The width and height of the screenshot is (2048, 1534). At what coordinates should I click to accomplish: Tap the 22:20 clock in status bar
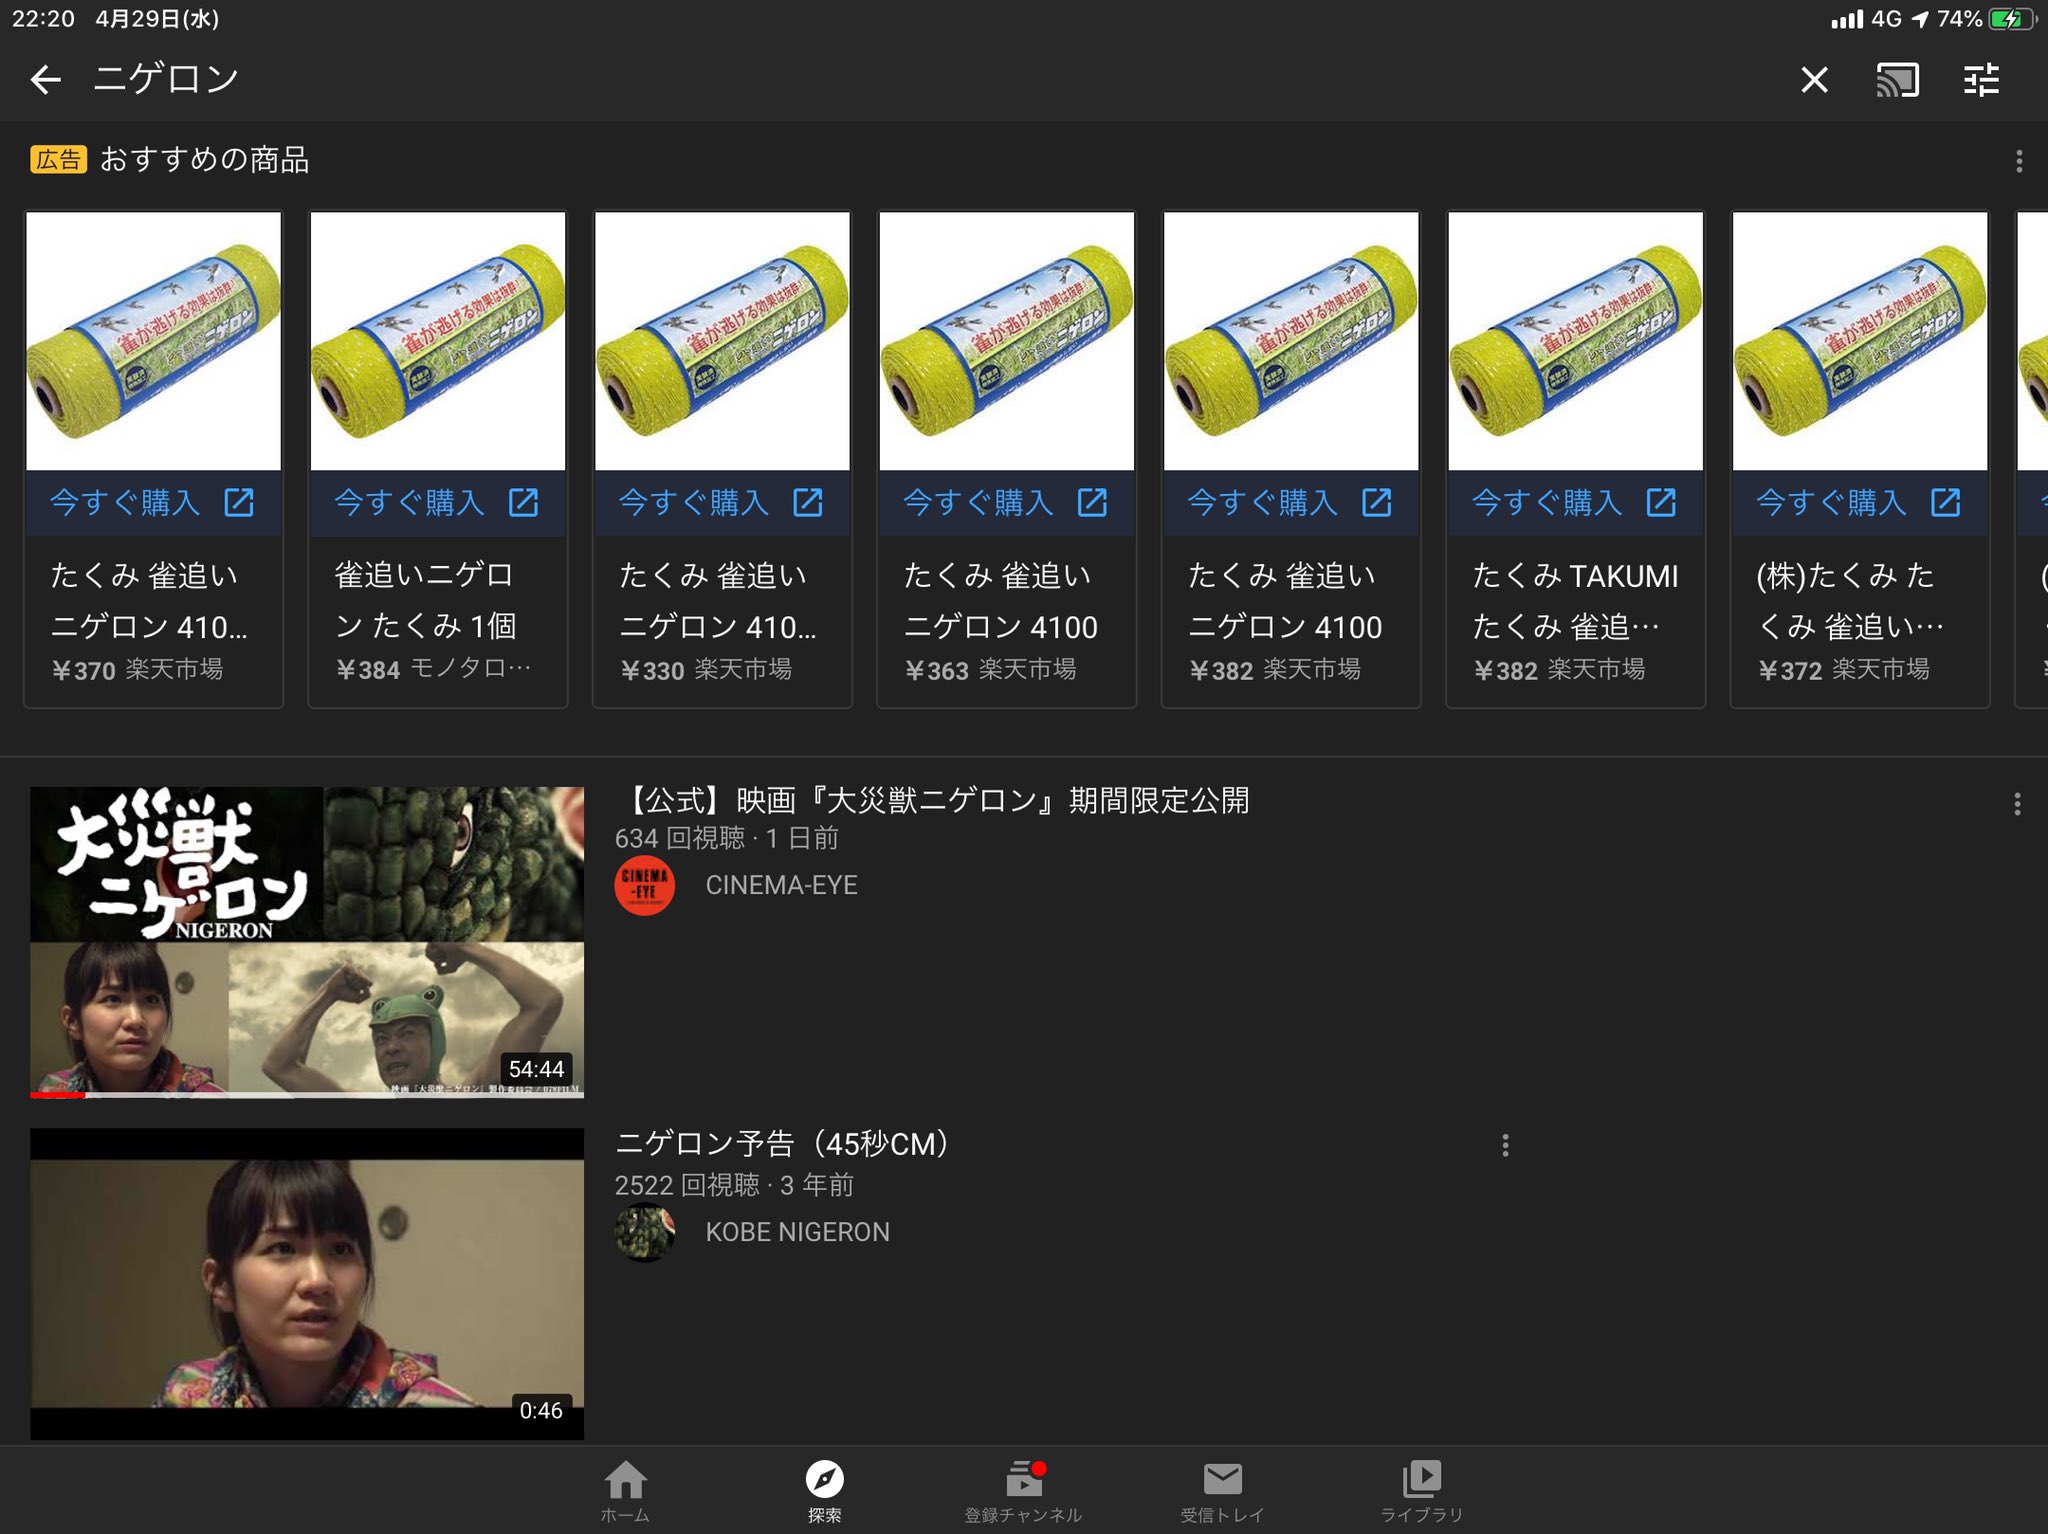click(x=43, y=19)
